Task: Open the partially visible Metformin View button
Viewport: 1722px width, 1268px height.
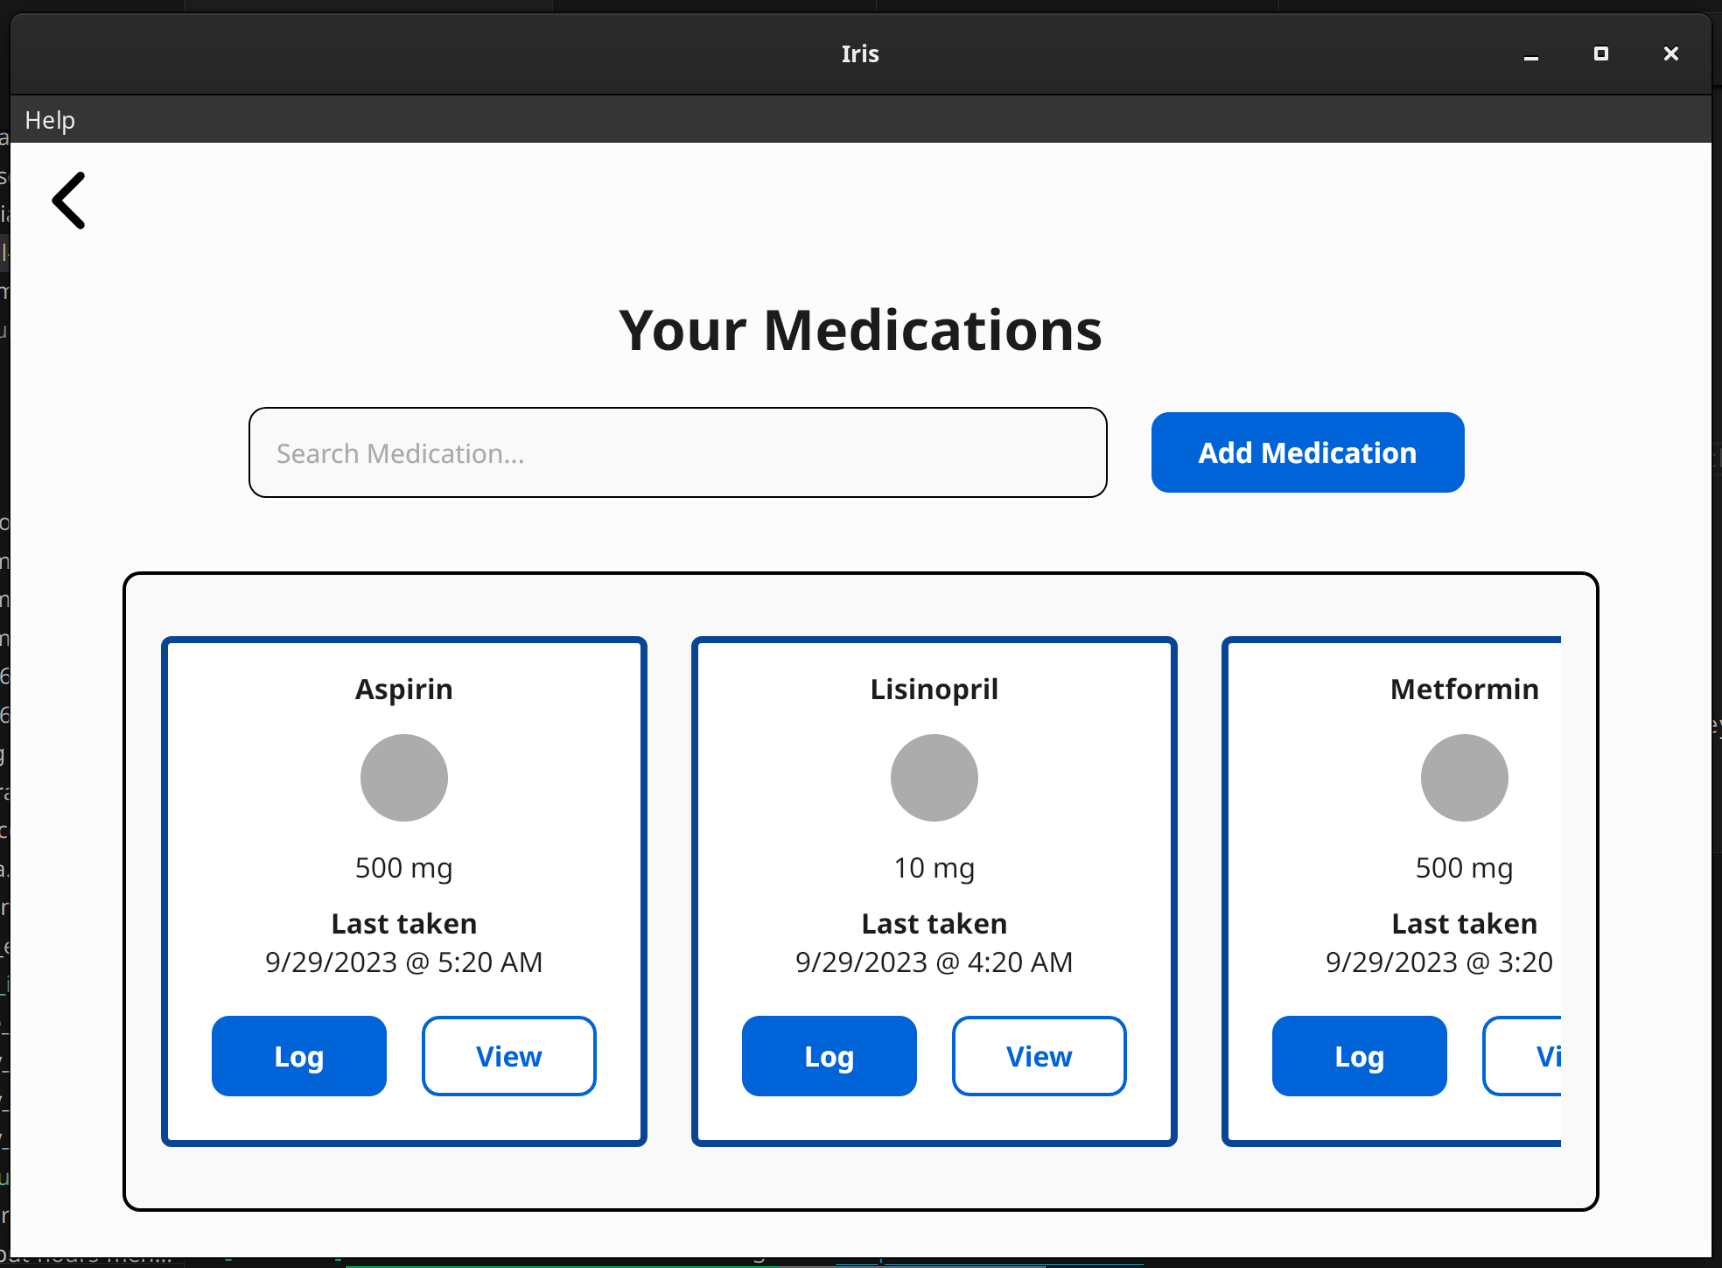Action: tap(1522, 1056)
